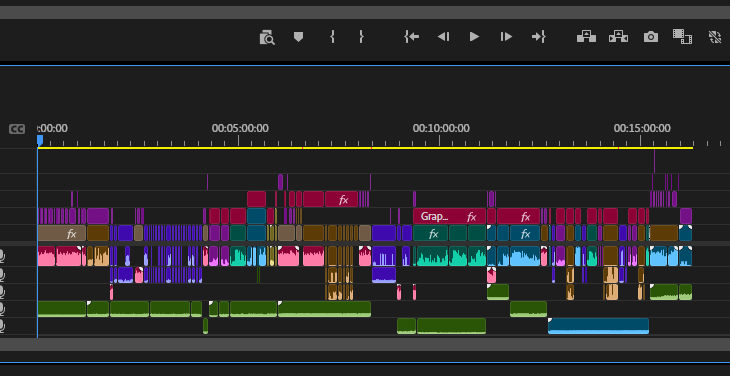This screenshot has height=376, width=730.
Task: Open Comparison View icon
Action: [x=682, y=36]
